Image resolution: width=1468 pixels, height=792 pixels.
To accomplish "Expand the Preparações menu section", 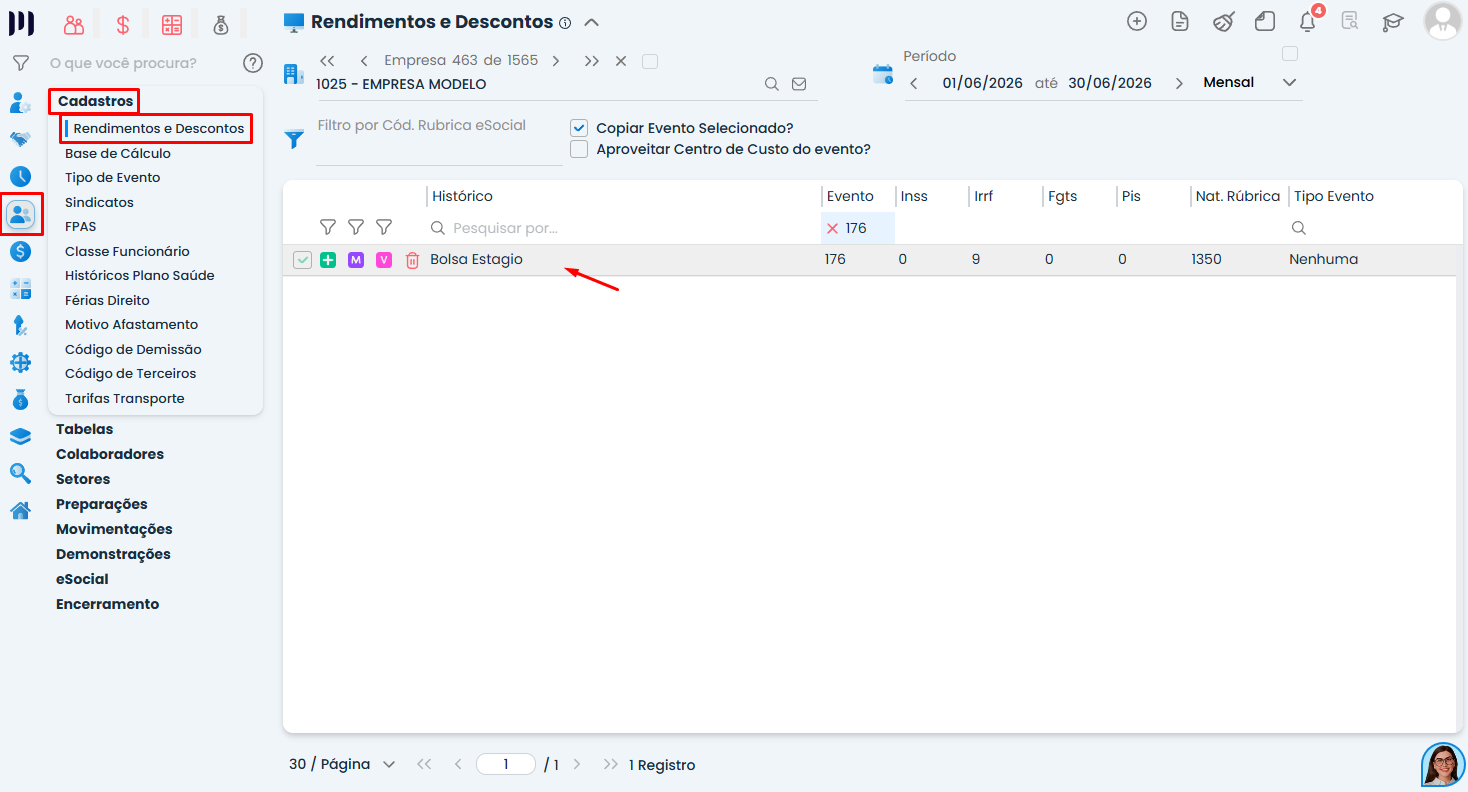I will coord(102,504).
